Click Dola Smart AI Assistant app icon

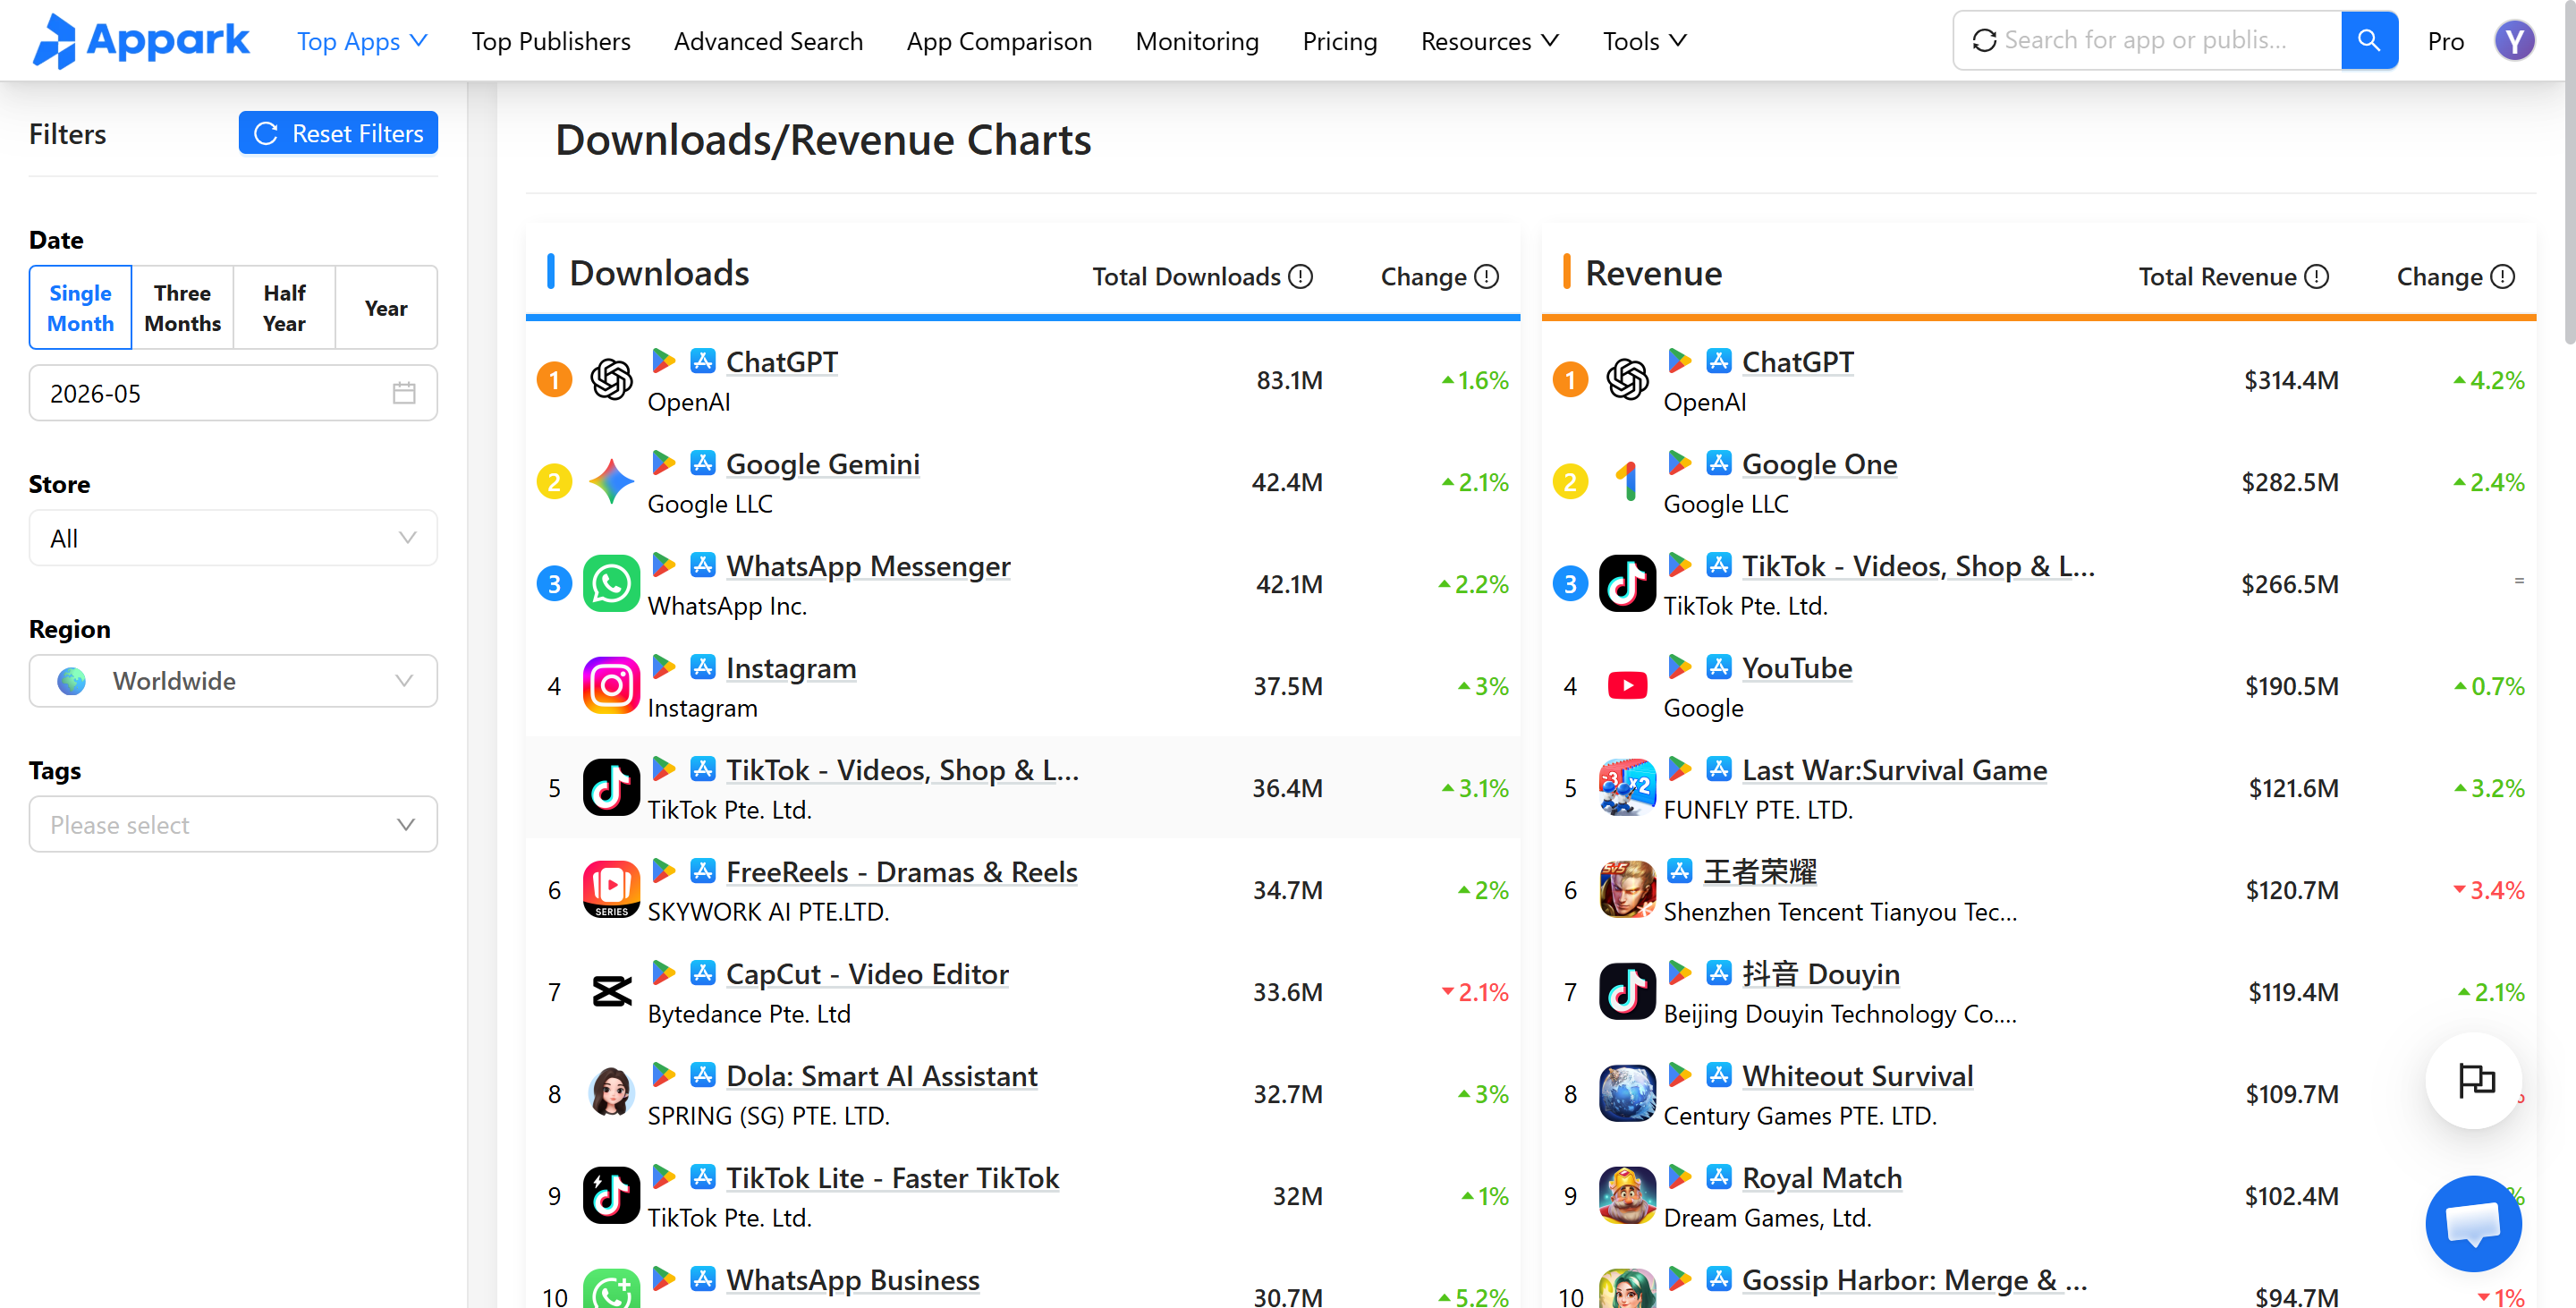(x=611, y=1094)
